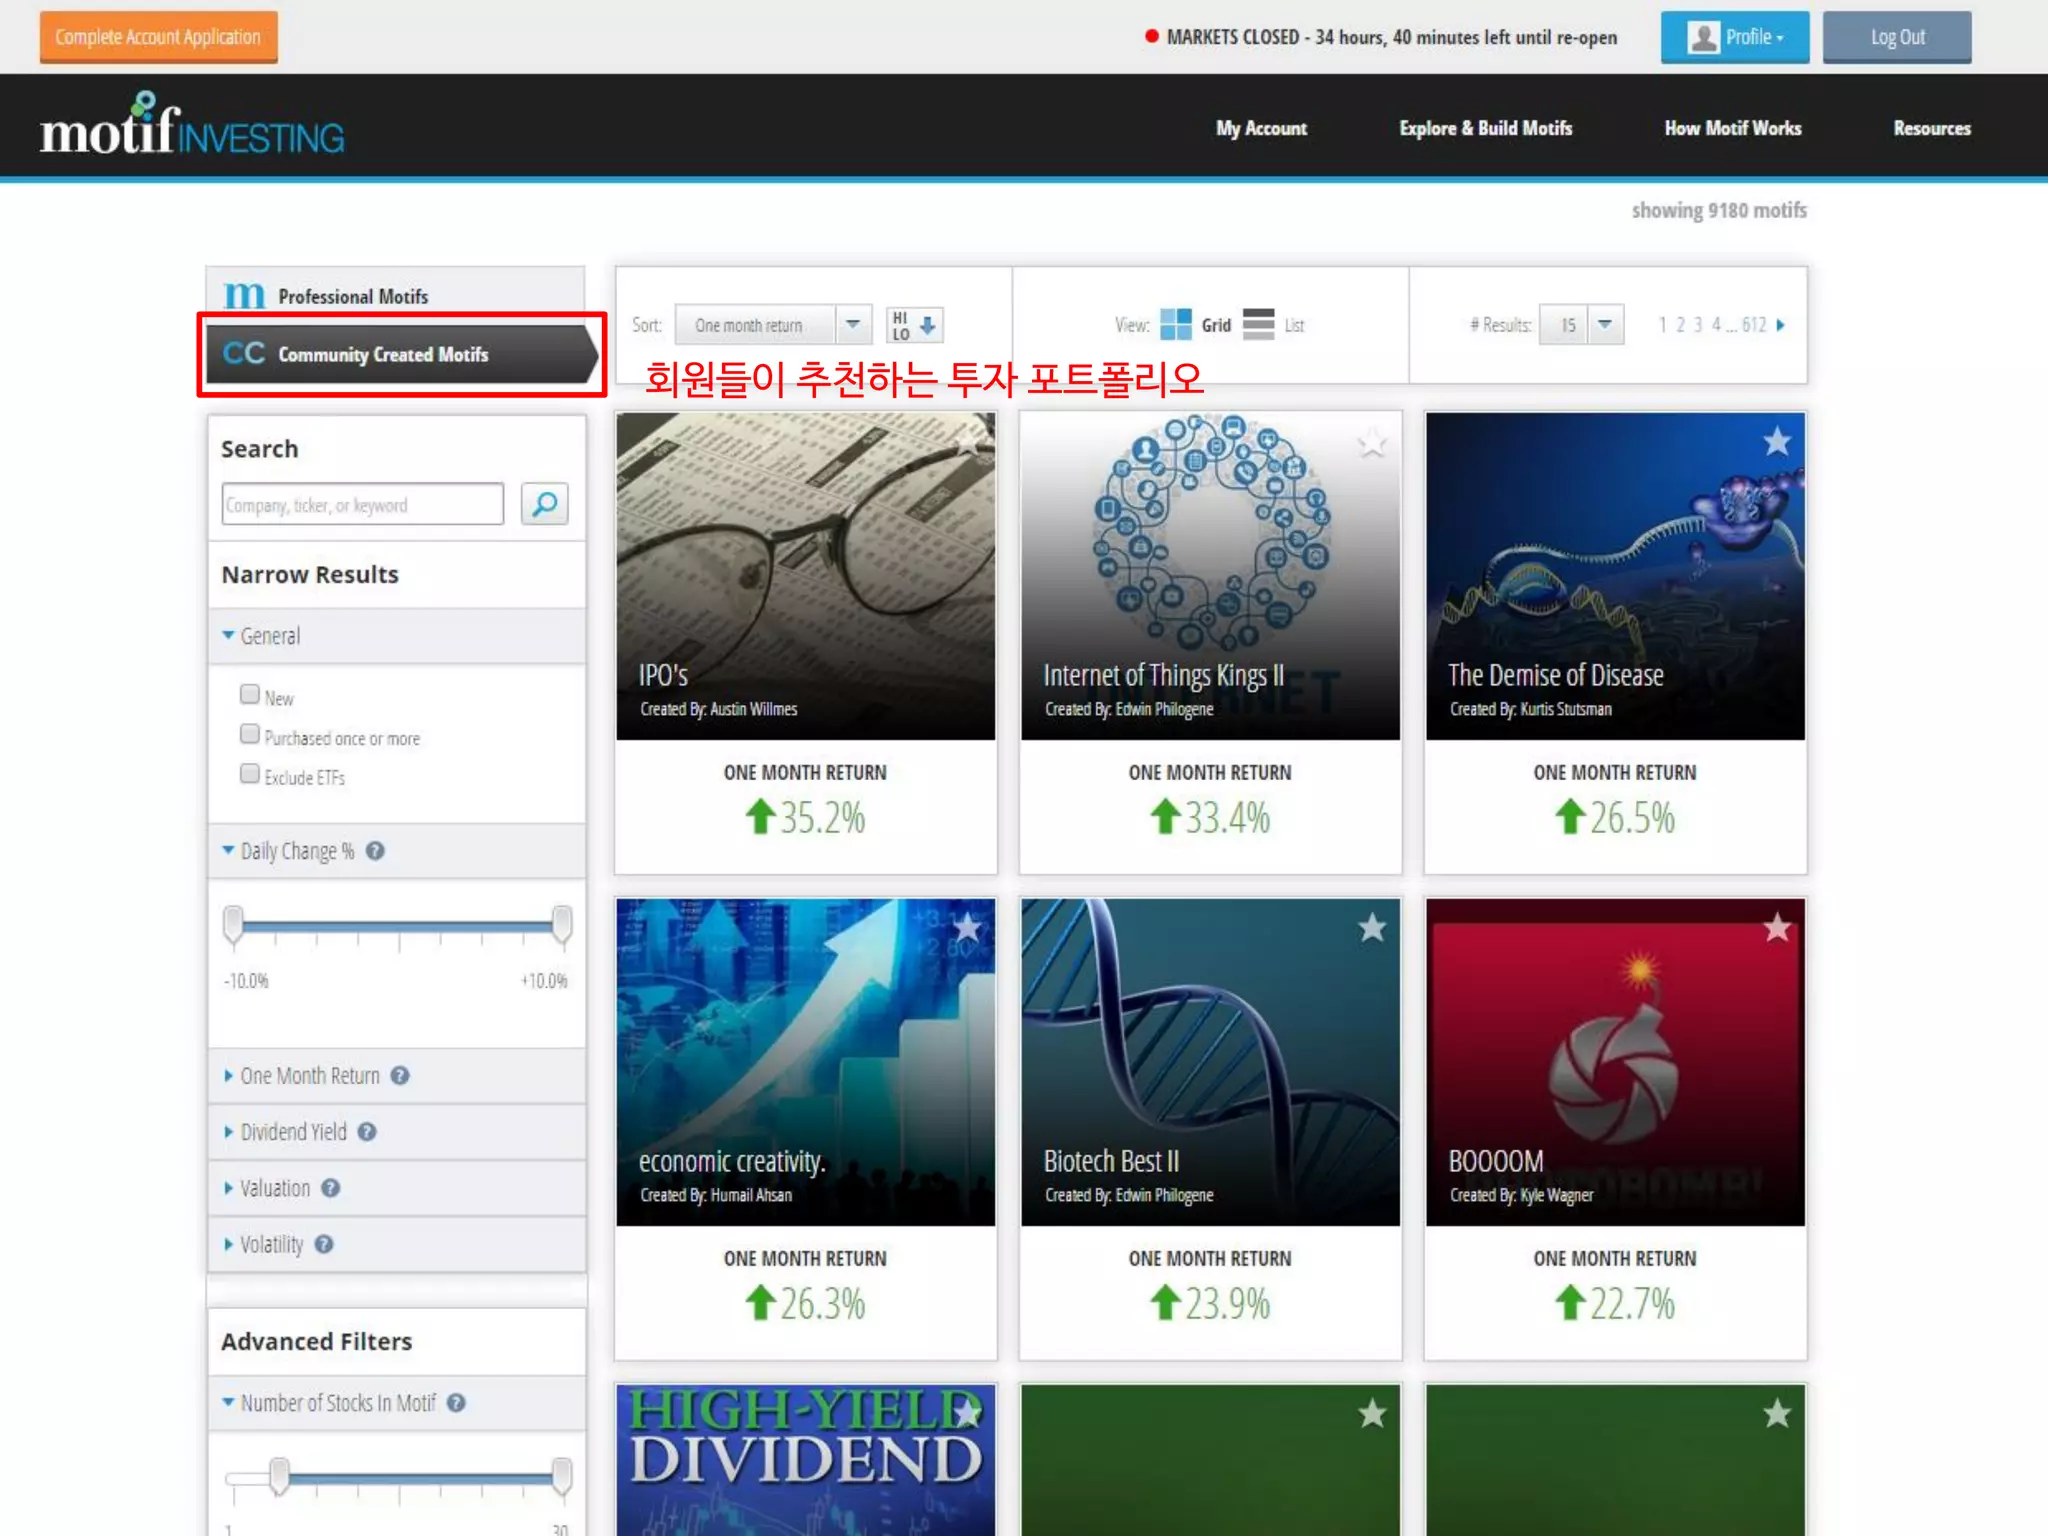This screenshot has height=1536, width=2048.
Task: Click the search magnifier icon button
Action: pyautogui.click(x=544, y=504)
